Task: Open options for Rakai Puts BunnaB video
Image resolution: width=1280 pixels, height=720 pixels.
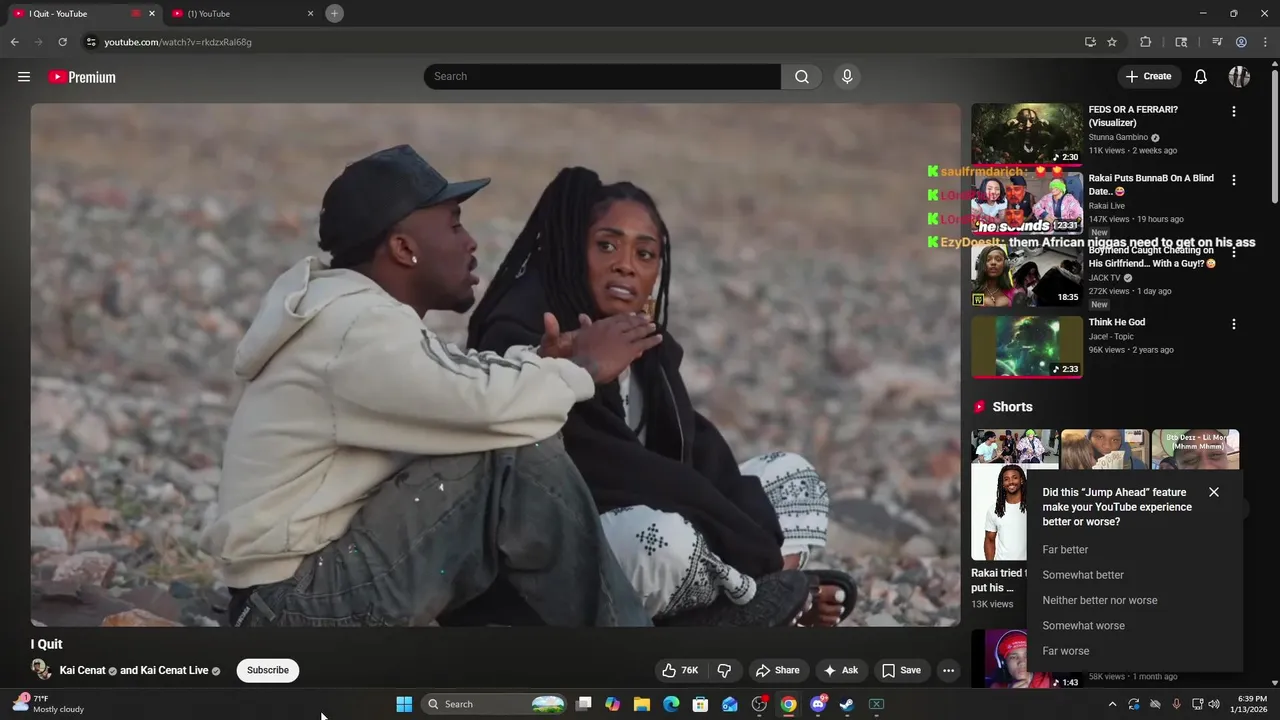Action: 1233,180
